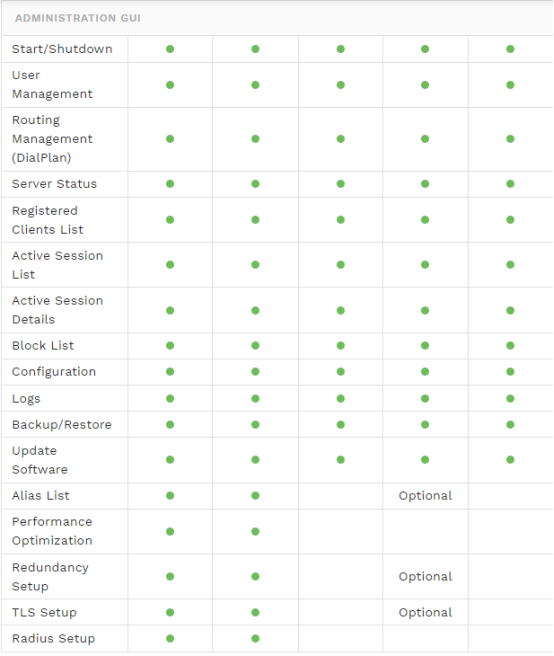
Task: Click the Update Software row label
Action: (x=40, y=460)
